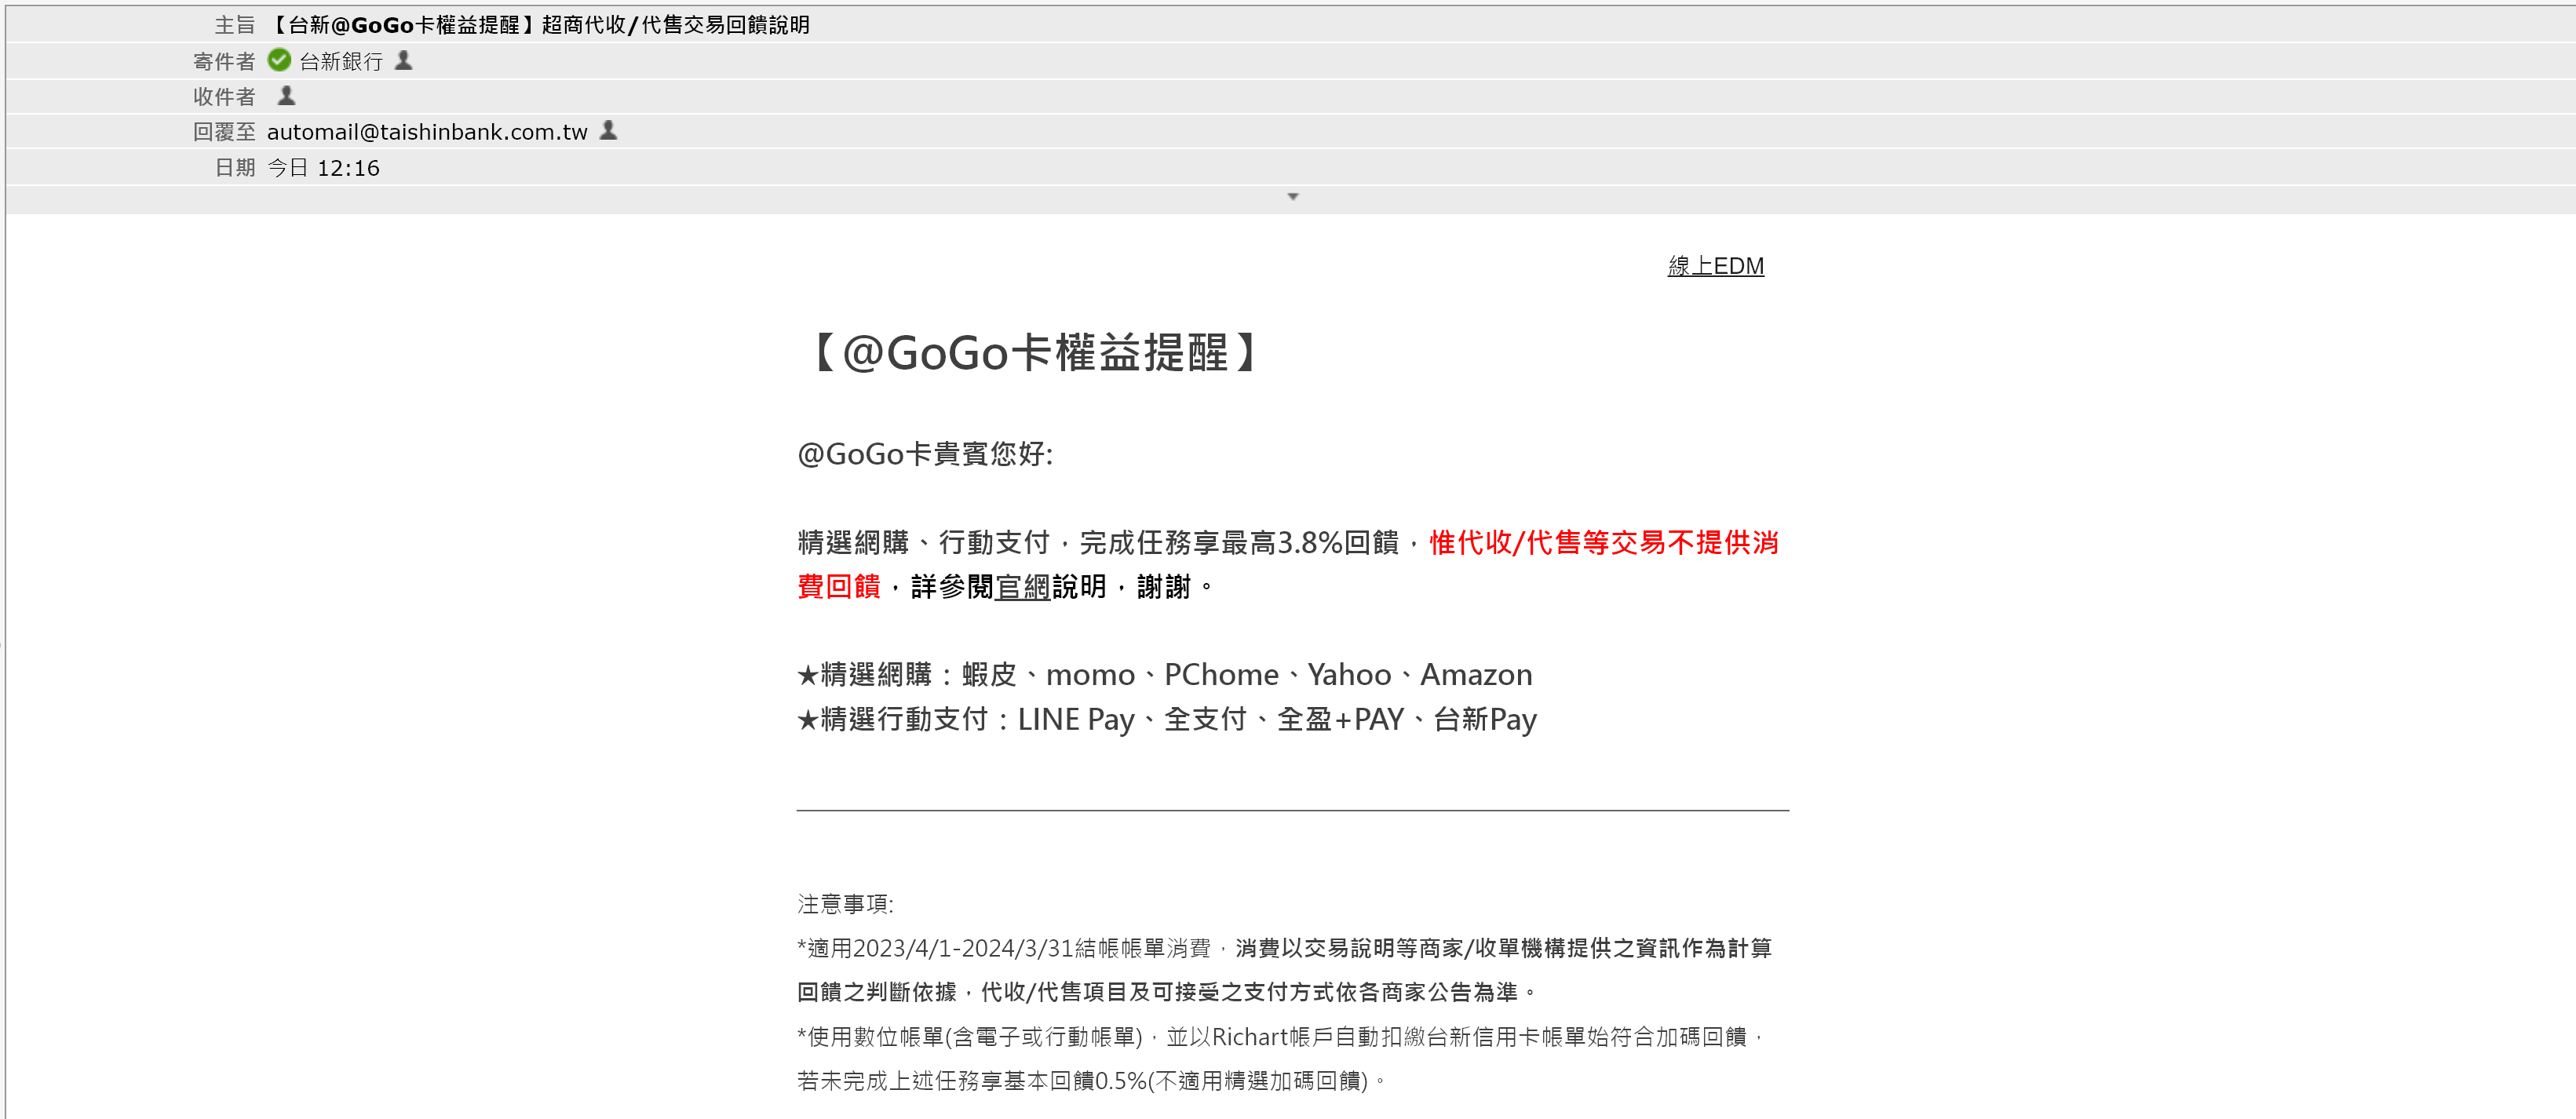Click the line beginning *適用2023/4/1-2024/3/31

[1285, 948]
